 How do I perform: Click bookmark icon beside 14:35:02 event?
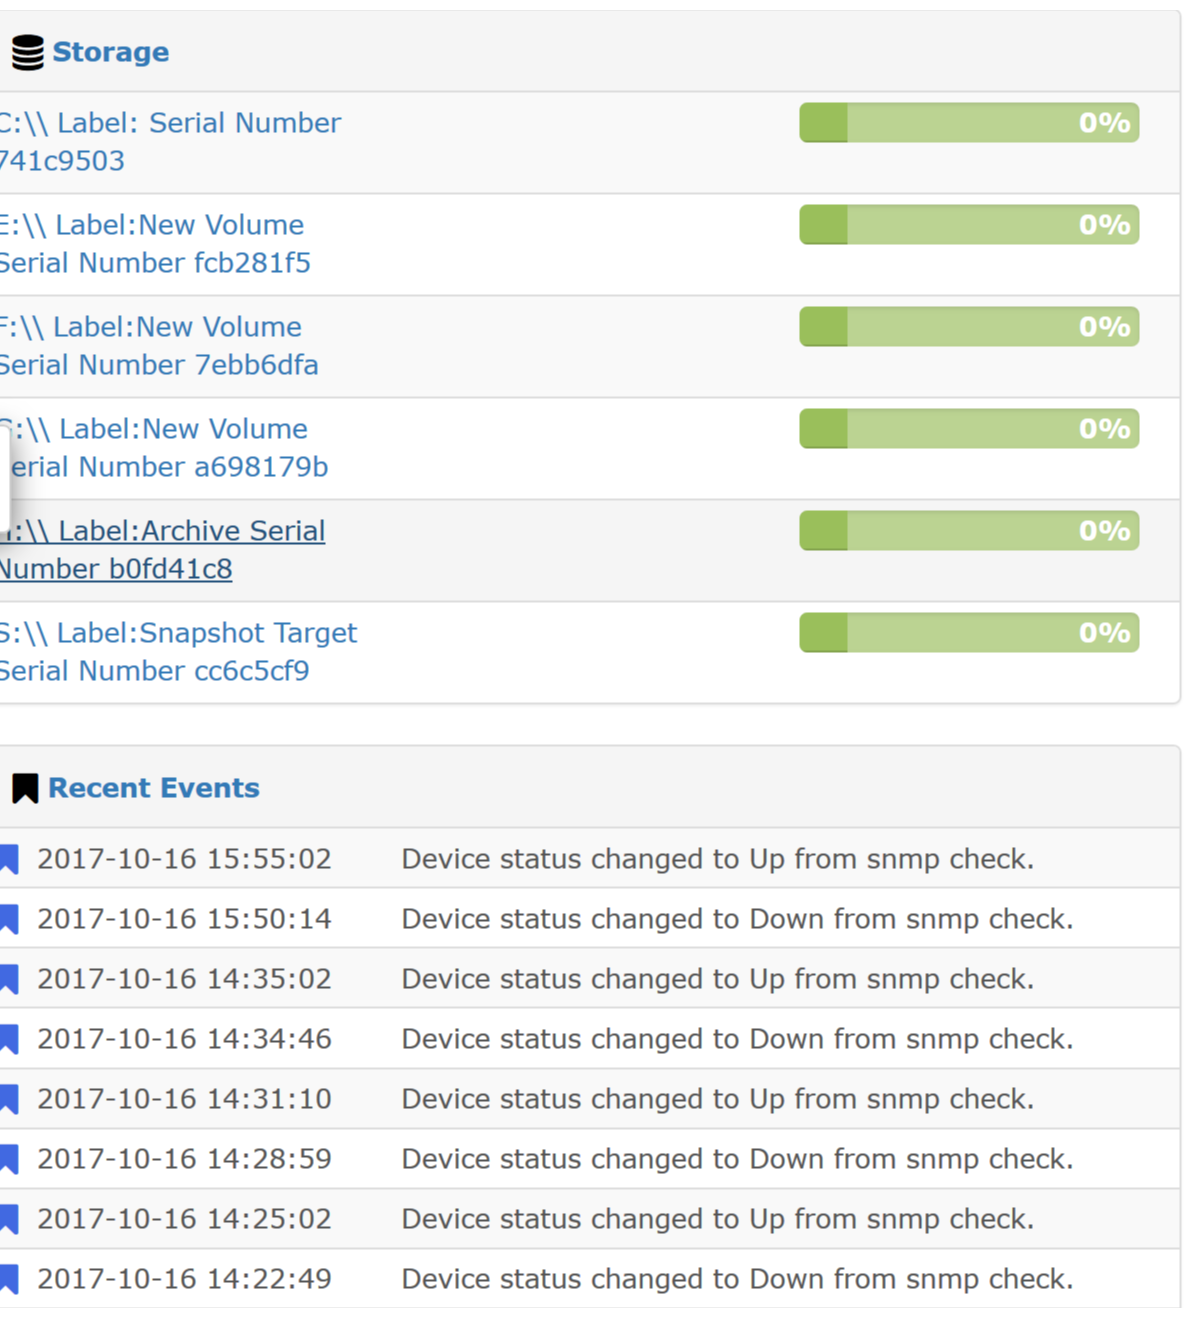pos(9,979)
